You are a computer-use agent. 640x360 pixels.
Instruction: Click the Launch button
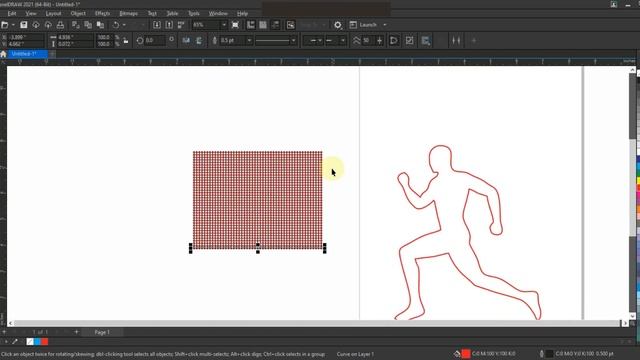click(364, 25)
